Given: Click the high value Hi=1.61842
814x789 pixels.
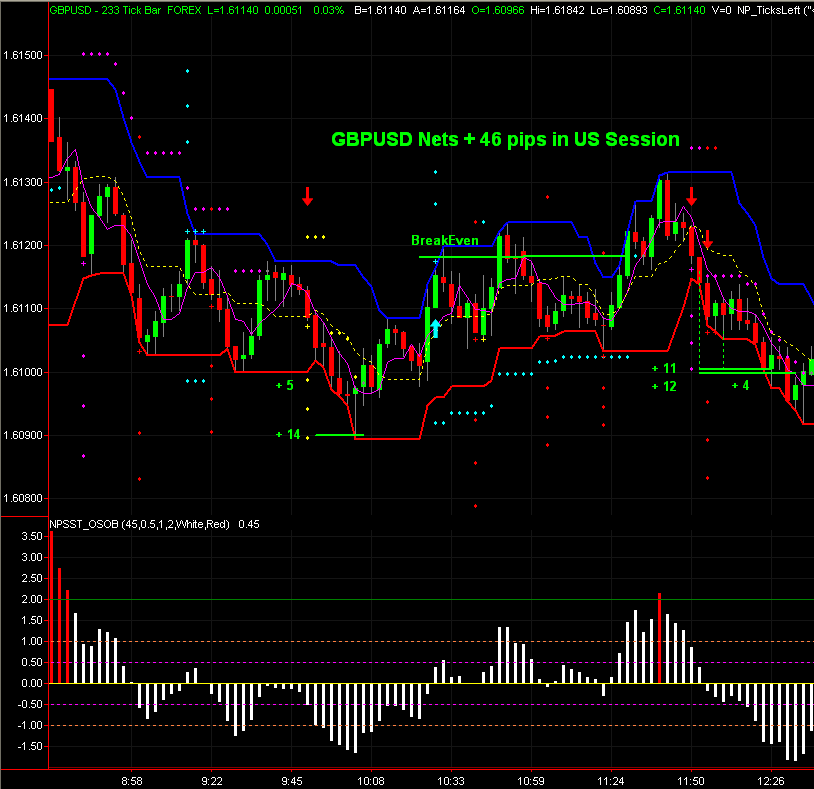Looking at the screenshot, I should point(558,10).
